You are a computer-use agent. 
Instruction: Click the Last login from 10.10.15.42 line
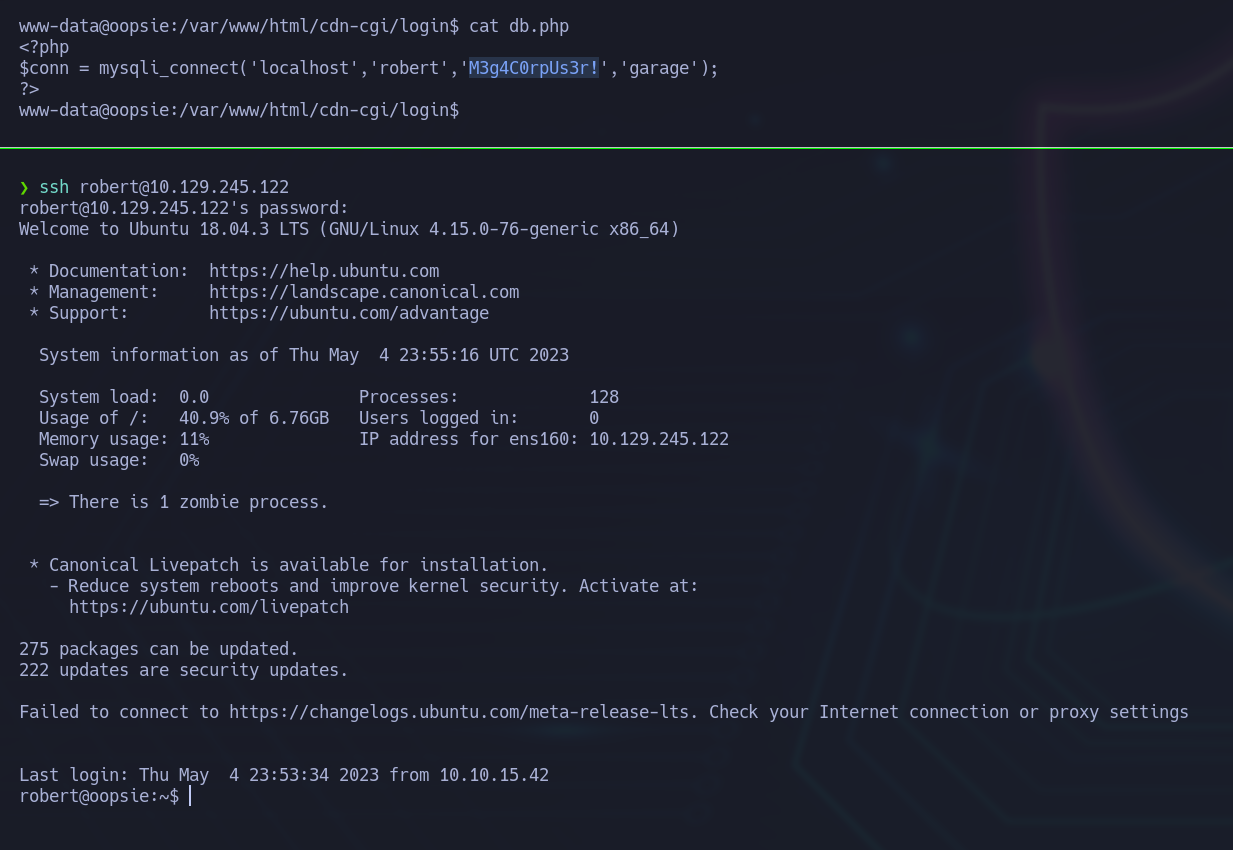284,775
